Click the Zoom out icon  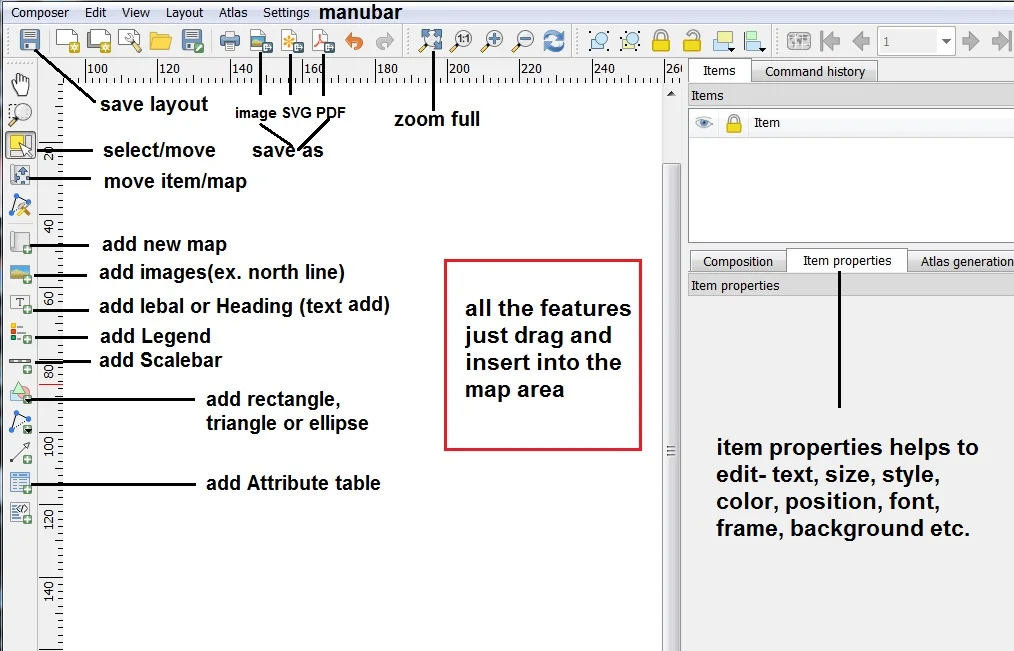pos(523,41)
